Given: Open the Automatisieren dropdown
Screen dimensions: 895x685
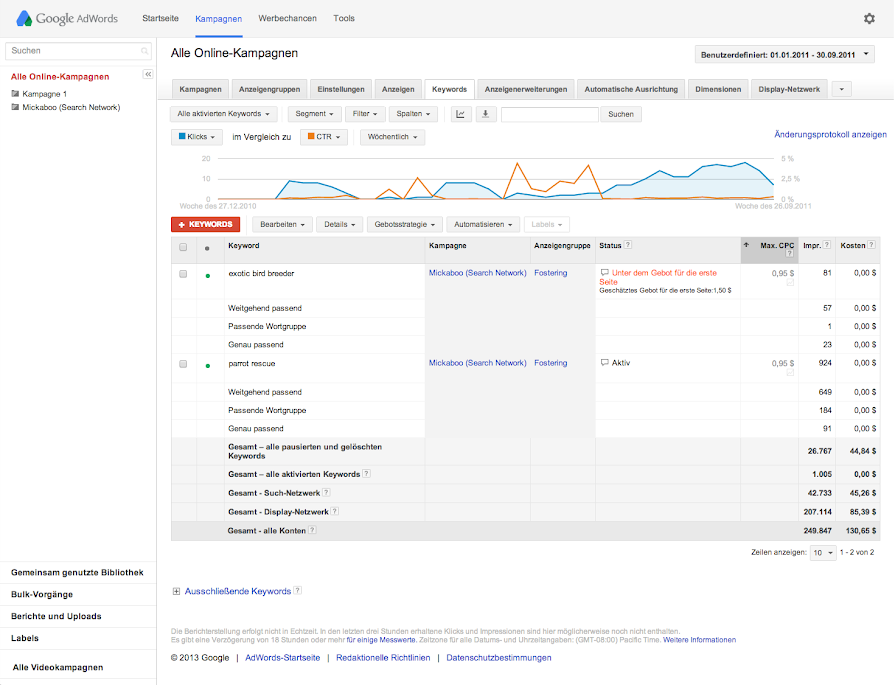Looking at the screenshot, I should point(483,224).
